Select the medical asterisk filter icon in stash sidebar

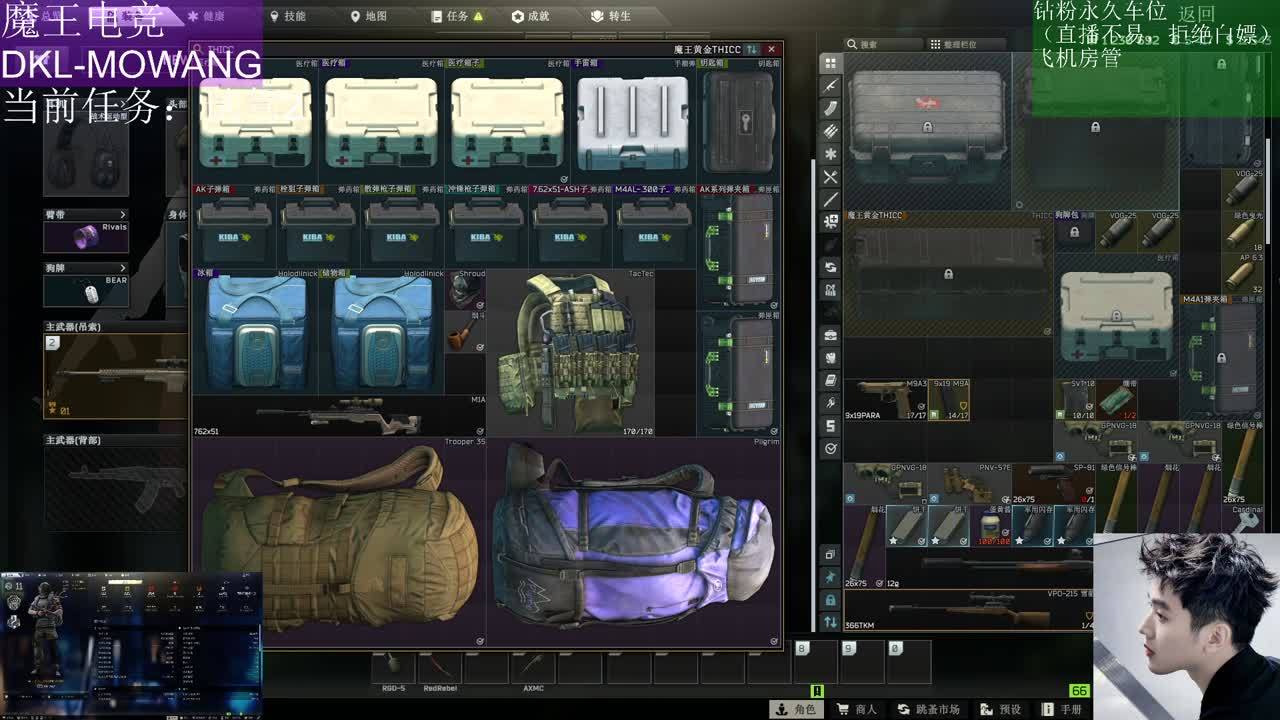[830, 154]
